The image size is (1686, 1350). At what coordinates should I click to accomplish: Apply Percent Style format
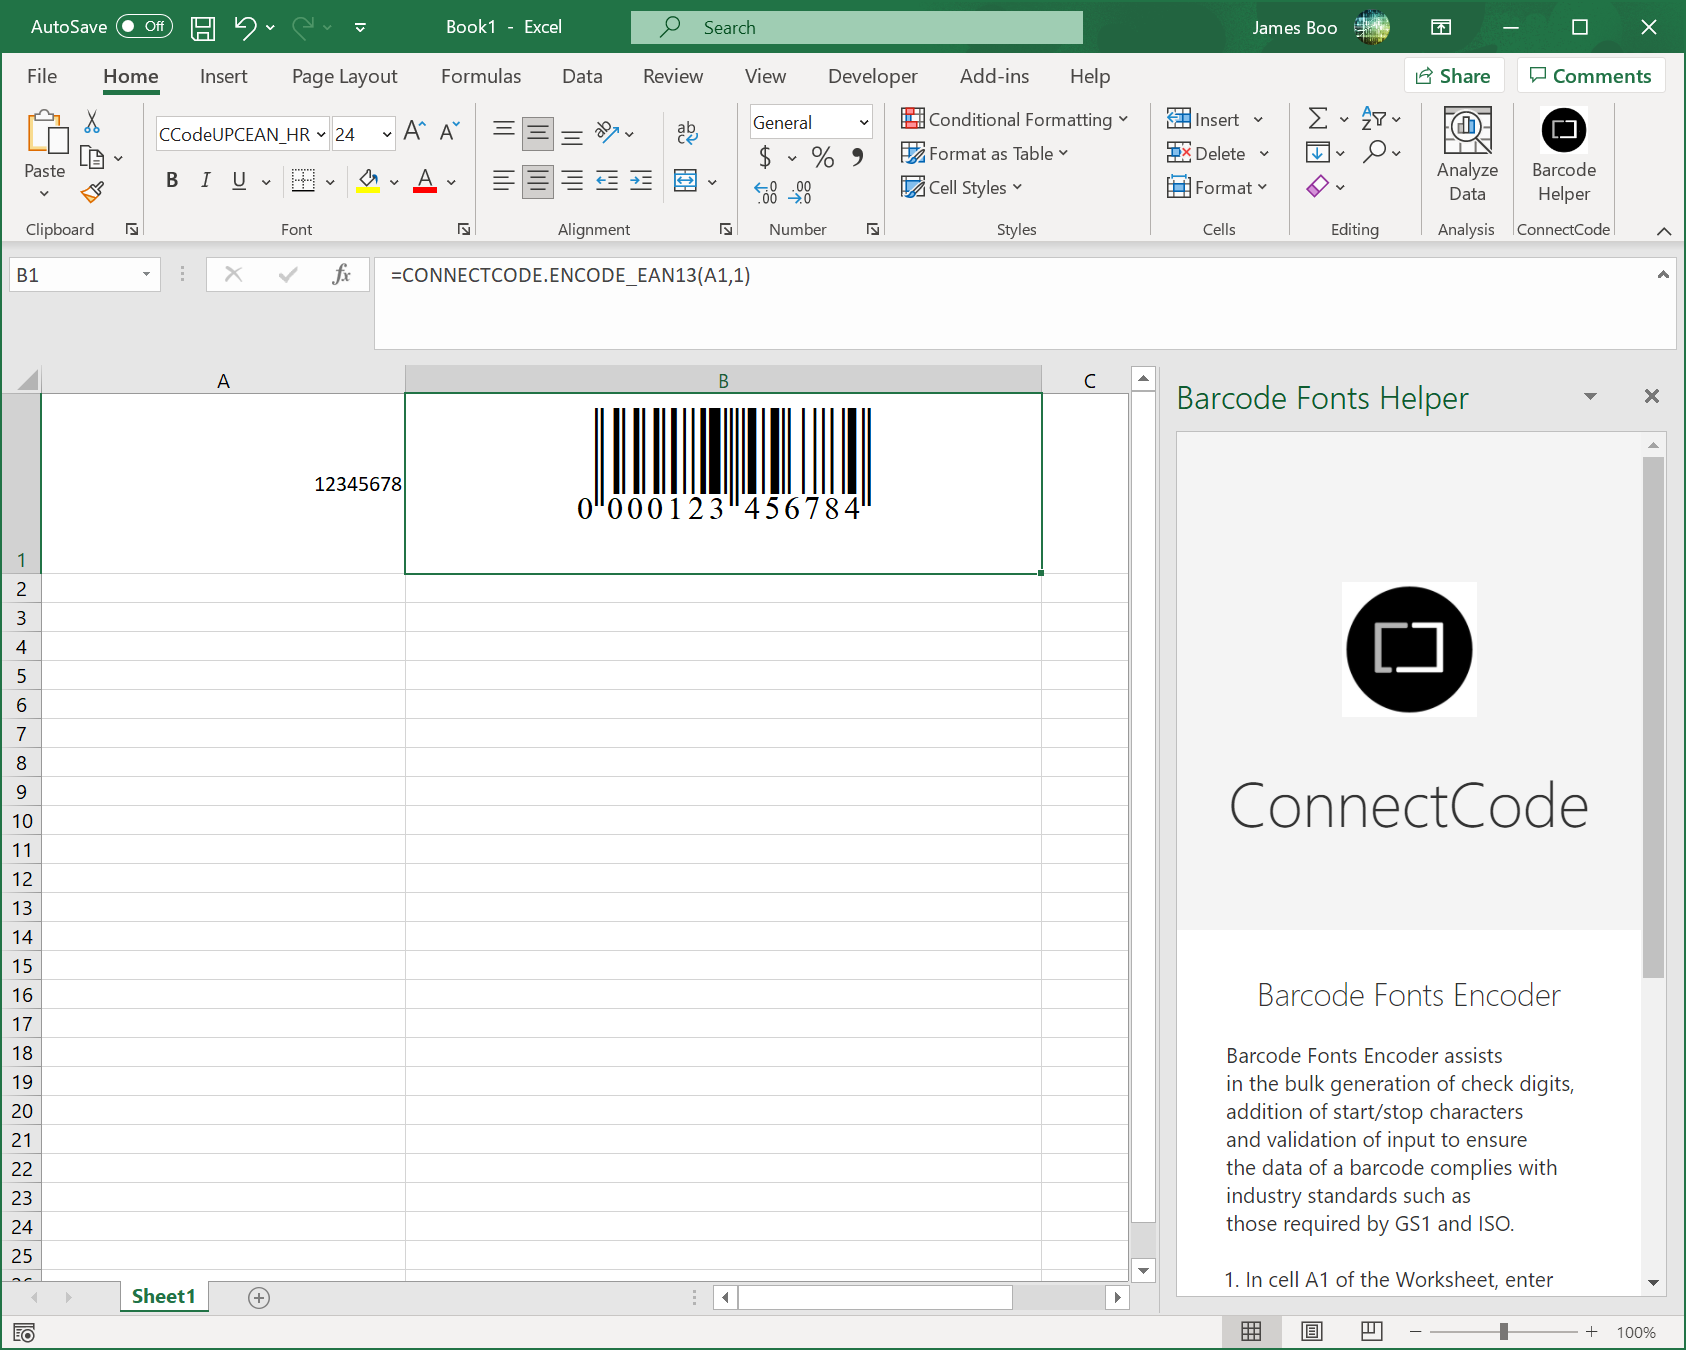(823, 157)
